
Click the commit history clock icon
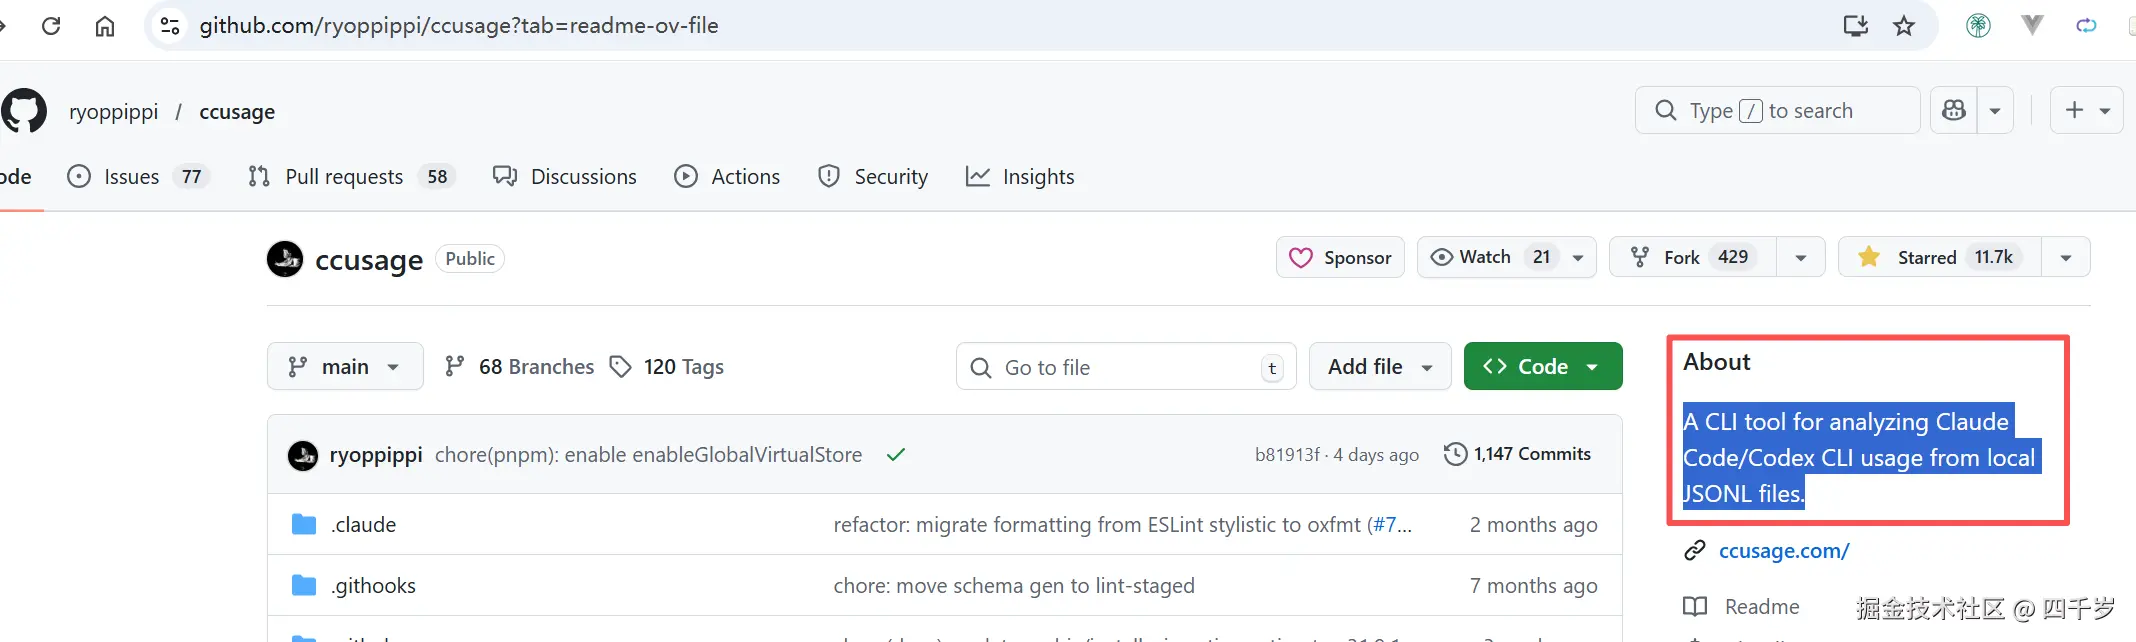click(1455, 454)
